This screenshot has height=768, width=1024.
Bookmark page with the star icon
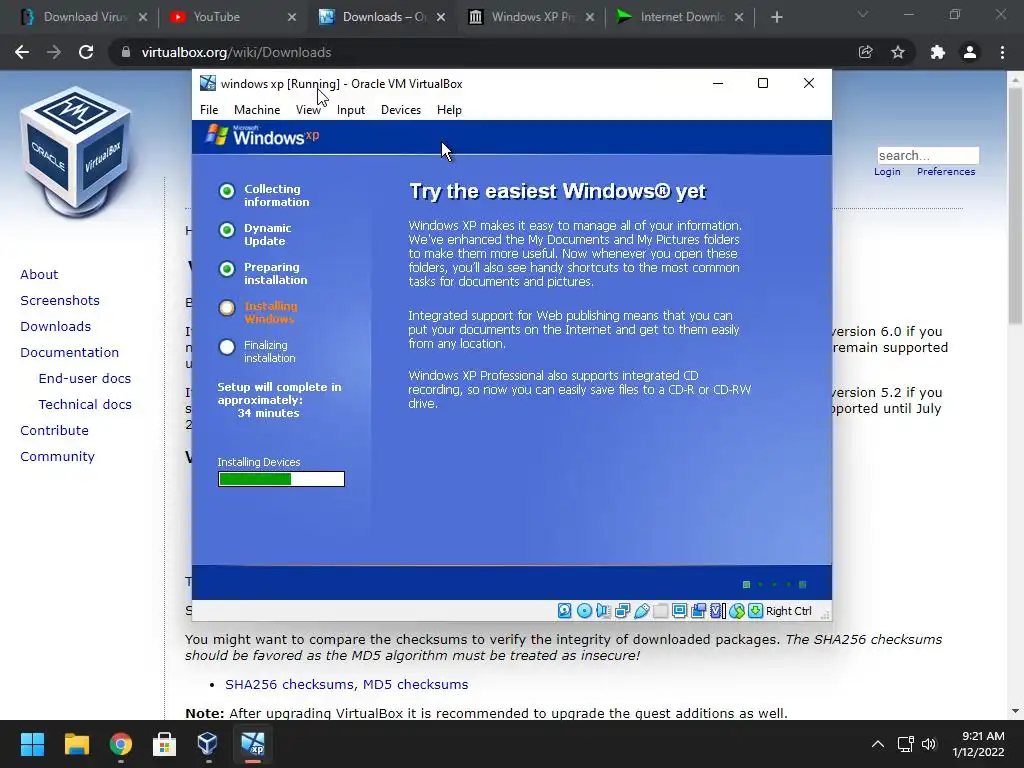(898, 52)
